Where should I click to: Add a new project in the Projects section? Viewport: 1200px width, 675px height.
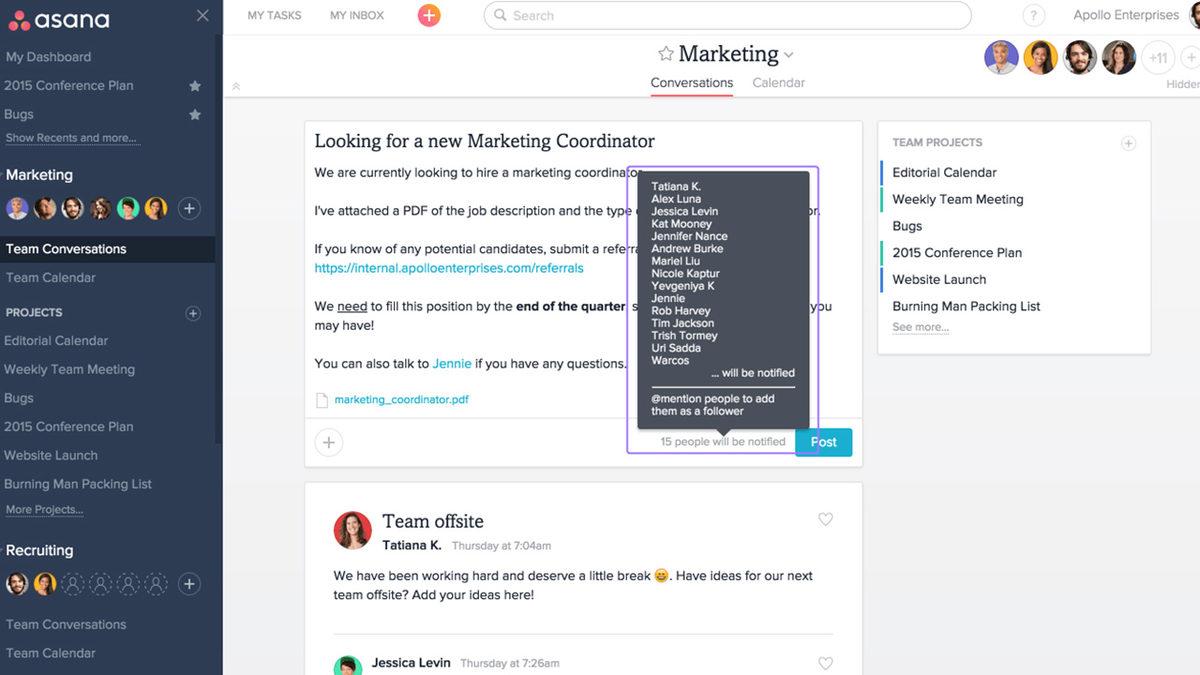[x=193, y=313]
